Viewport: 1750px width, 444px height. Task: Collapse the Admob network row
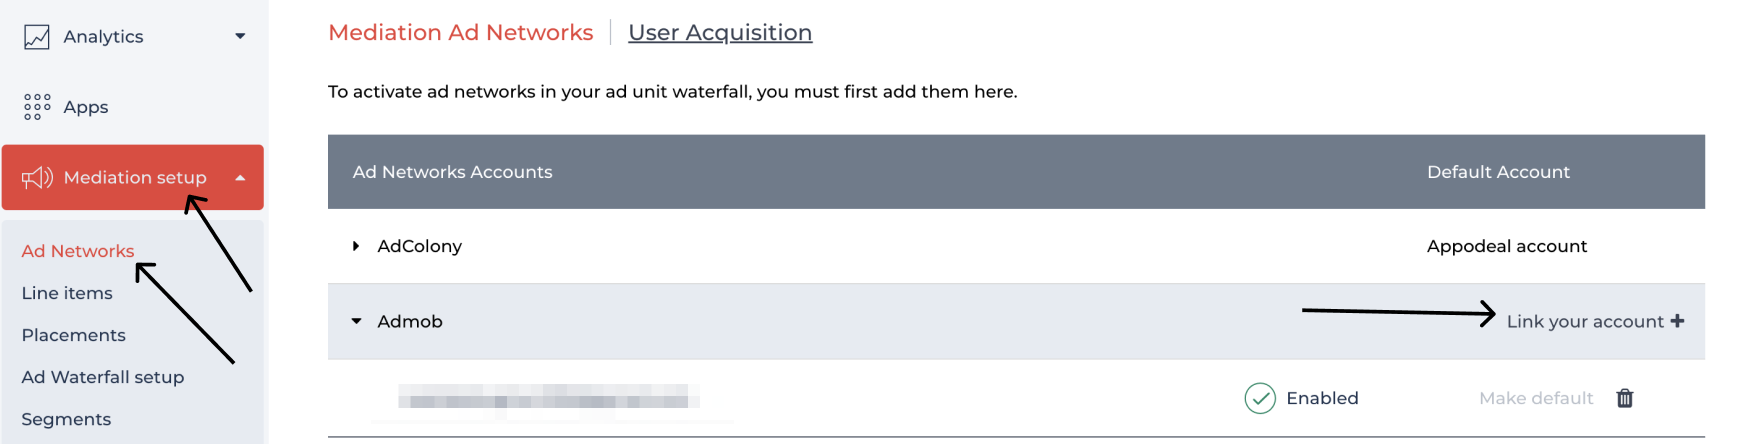pos(356,321)
